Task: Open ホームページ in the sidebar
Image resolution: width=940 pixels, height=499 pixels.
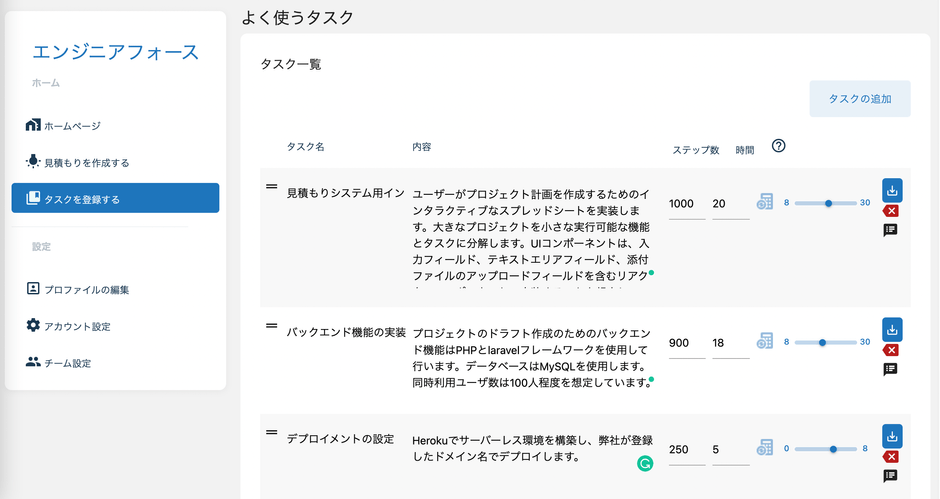Action: tap(72, 126)
